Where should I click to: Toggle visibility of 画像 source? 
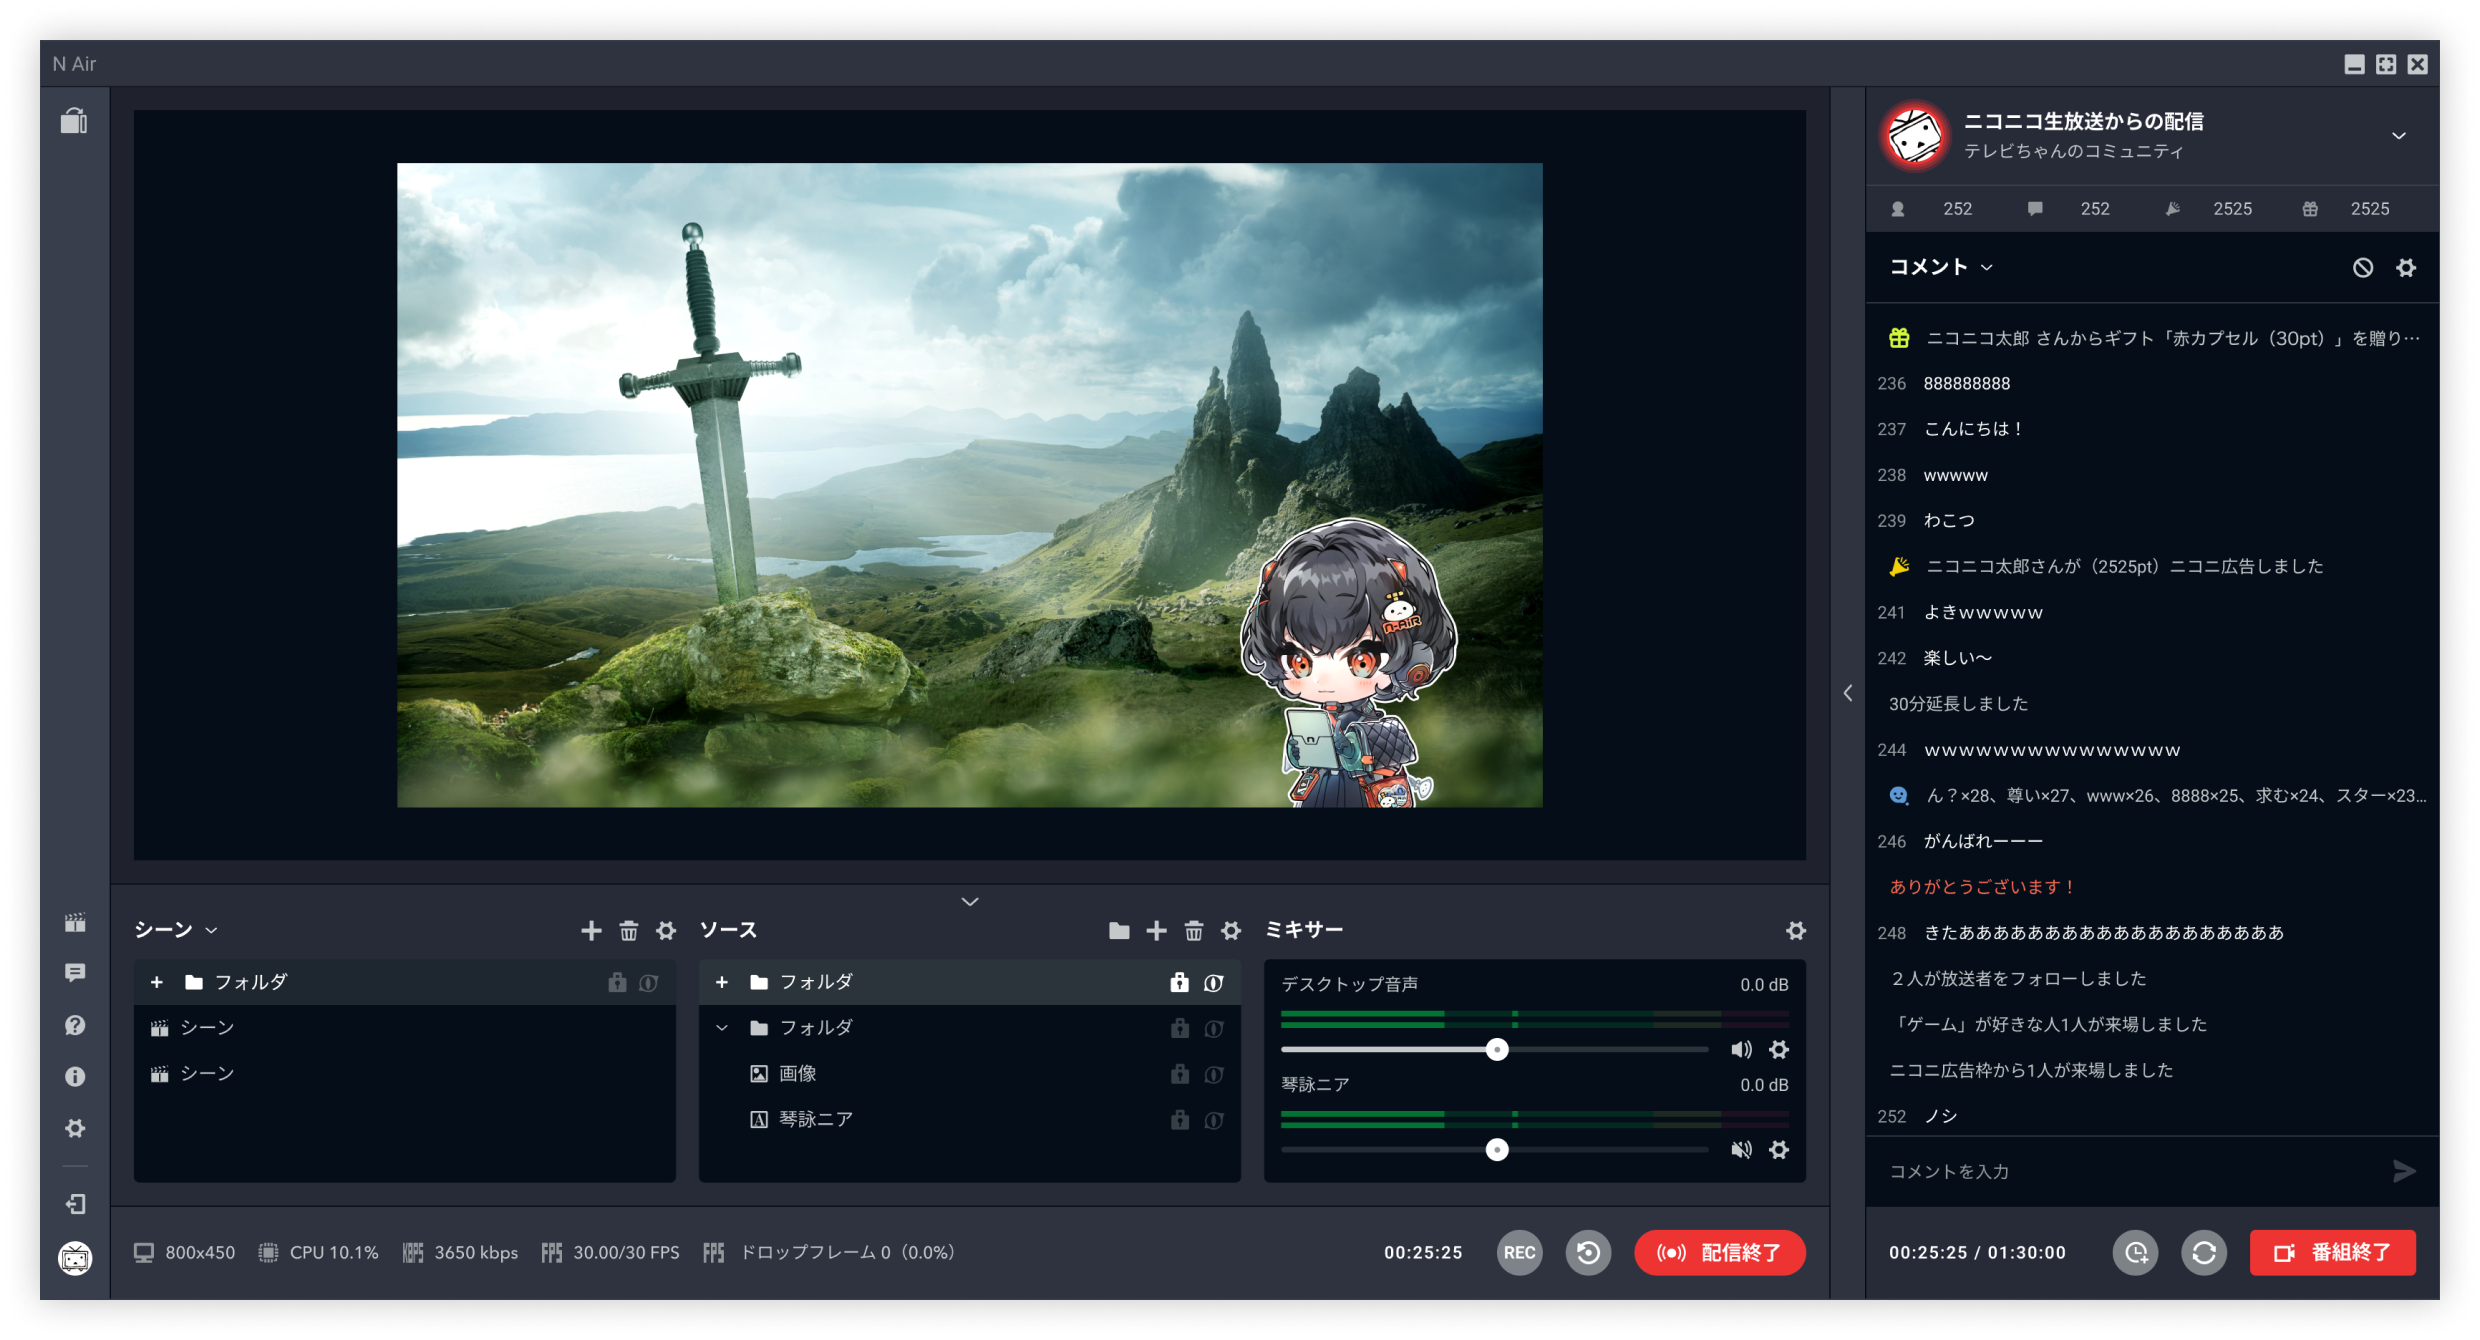pyautogui.click(x=1214, y=1074)
